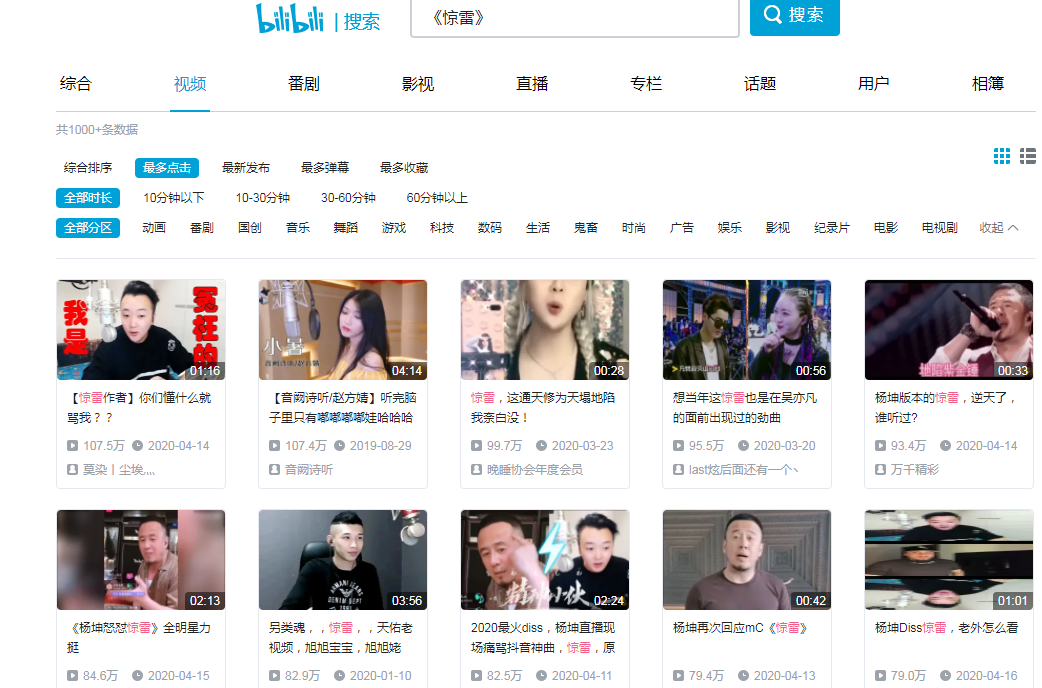Image resolution: width=1042 pixels, height=688 pixels.
Task: Open the 话题 tab
Action: (x=760, y=84)
